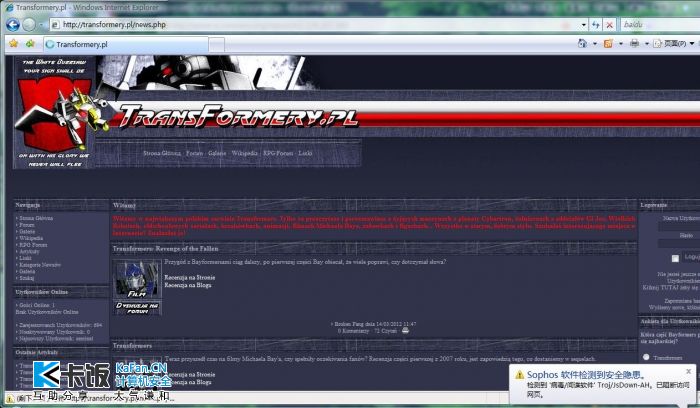Click Forum in Nawigacja sidebar
Image resolution: width=700 pixels, height=408 pixels.
tap(27, 225)
